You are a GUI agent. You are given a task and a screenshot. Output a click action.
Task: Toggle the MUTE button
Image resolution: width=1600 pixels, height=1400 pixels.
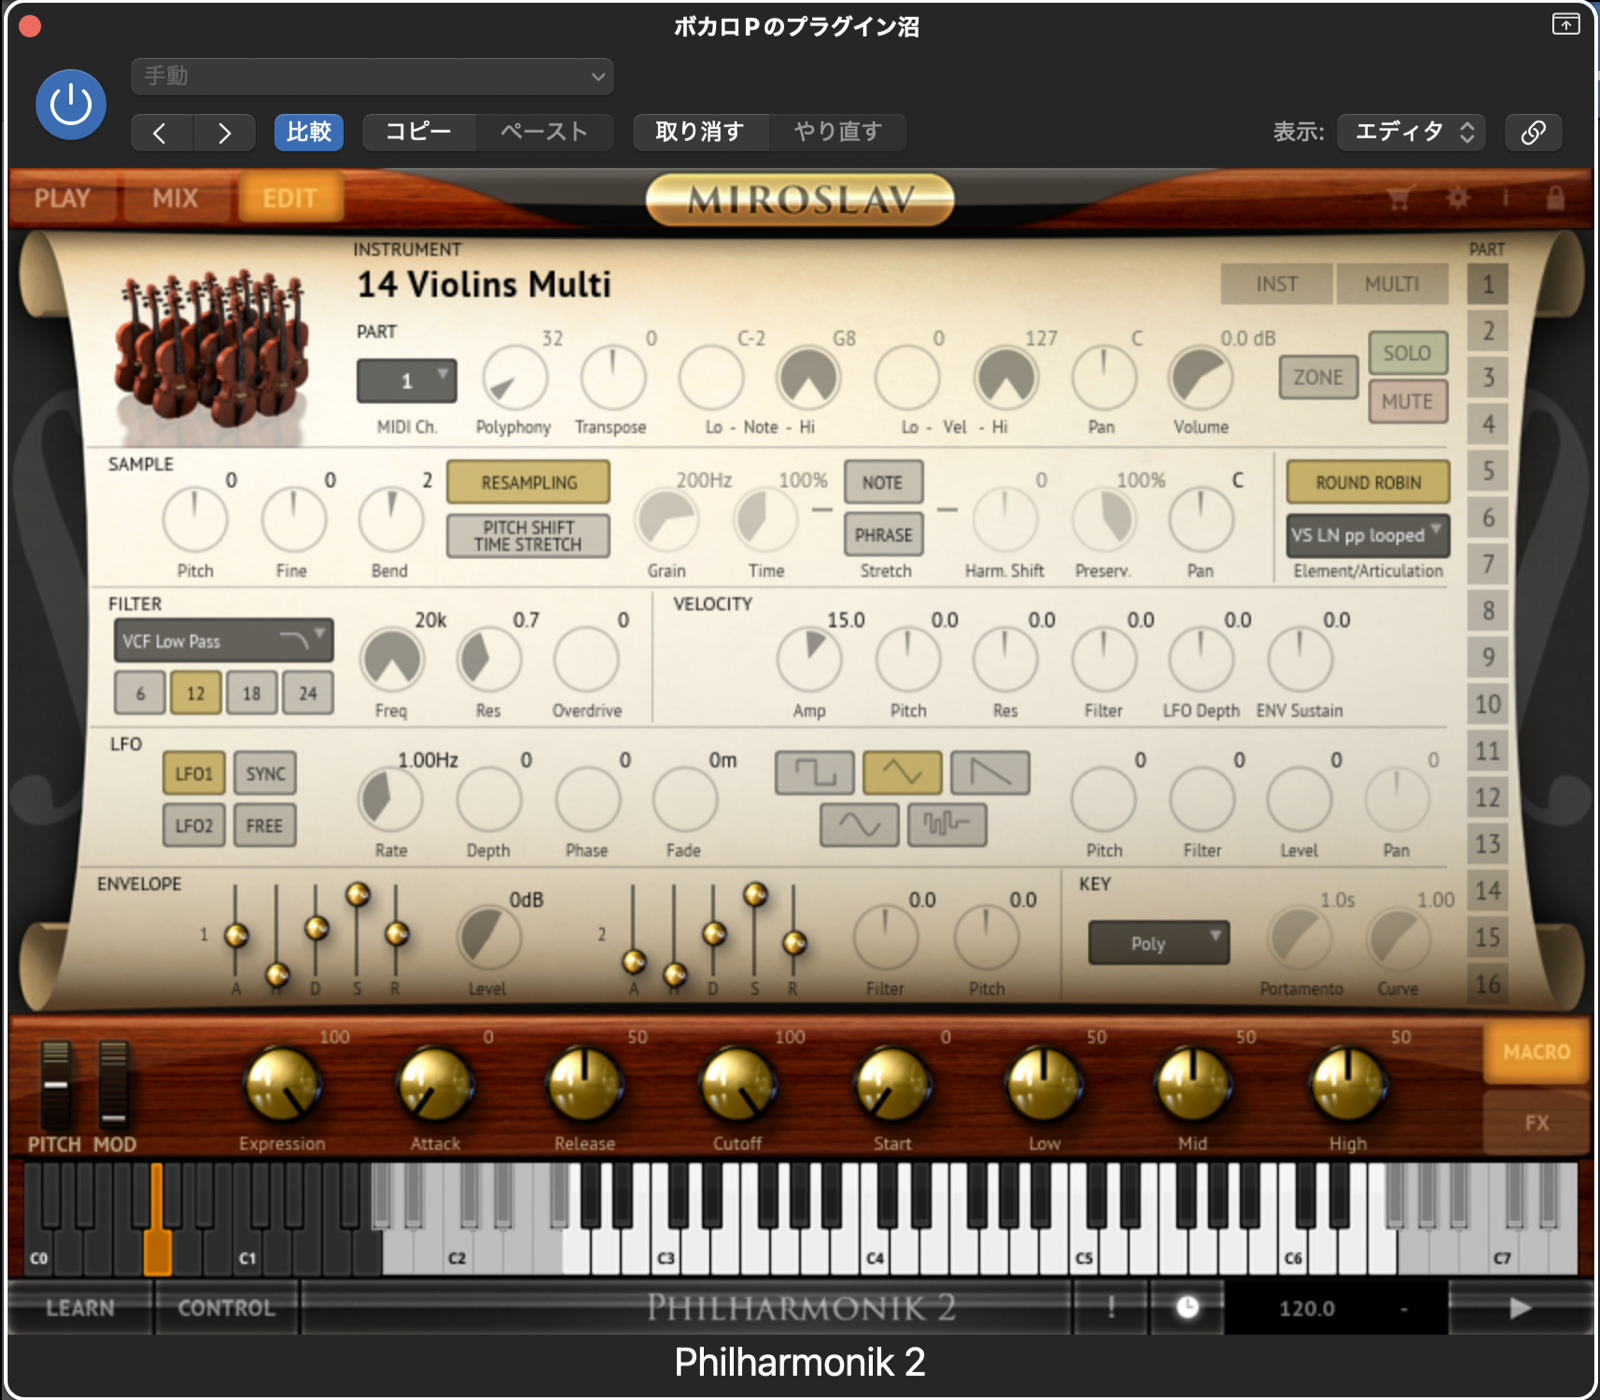[x=1408, y=401]
